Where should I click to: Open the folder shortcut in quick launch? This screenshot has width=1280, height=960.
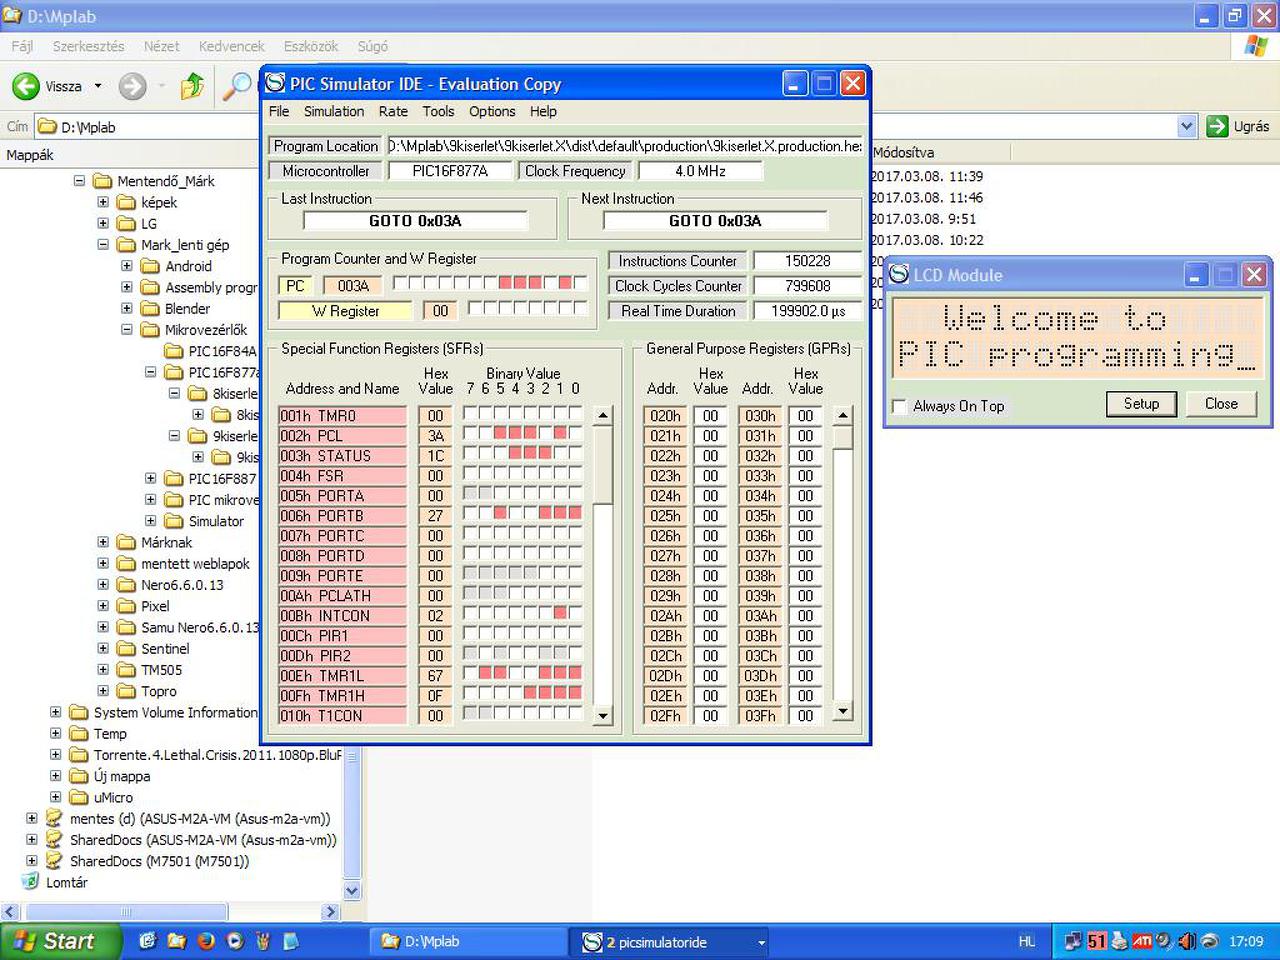coord(177,941)
